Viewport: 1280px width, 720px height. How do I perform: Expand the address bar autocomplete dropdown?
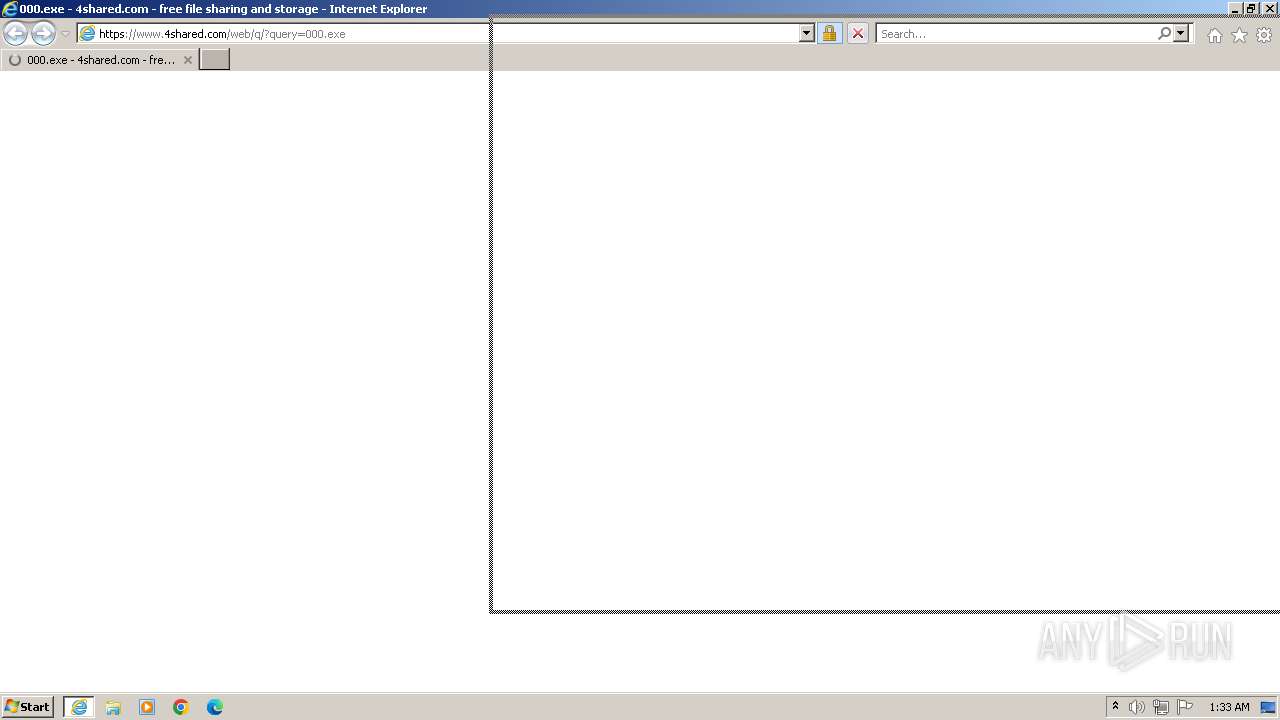807,34
